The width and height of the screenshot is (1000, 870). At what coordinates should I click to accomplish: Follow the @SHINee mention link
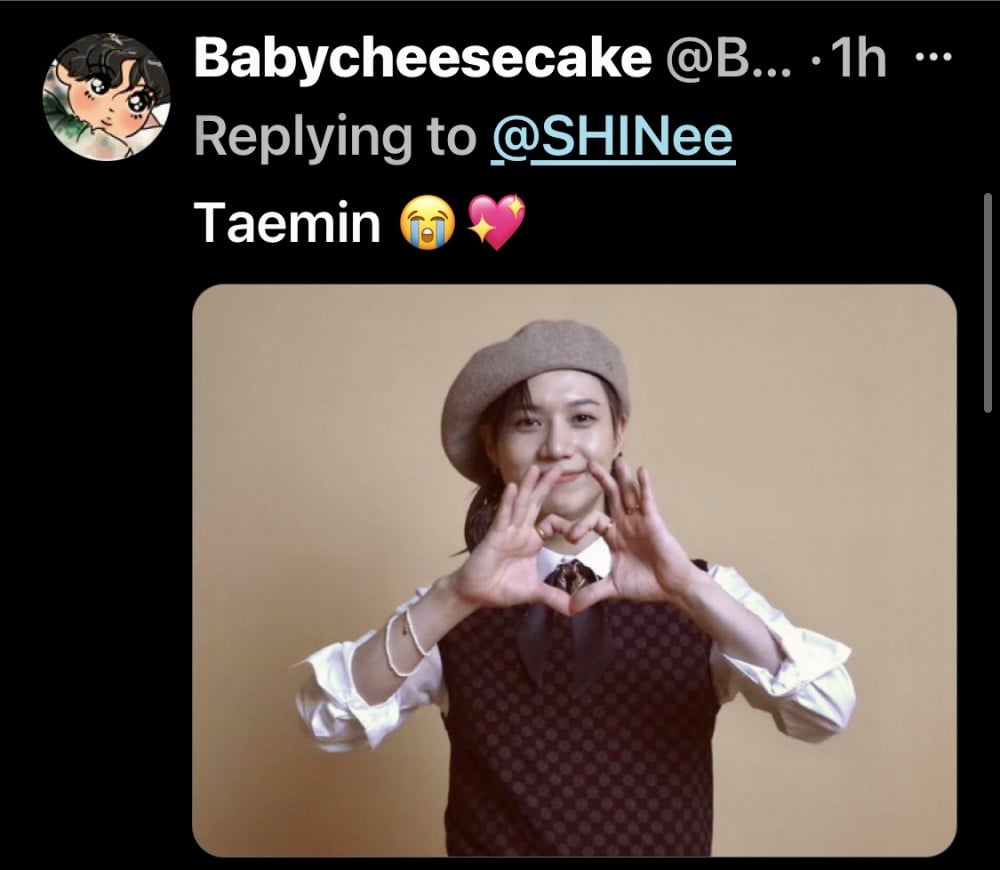coord(613,136)
